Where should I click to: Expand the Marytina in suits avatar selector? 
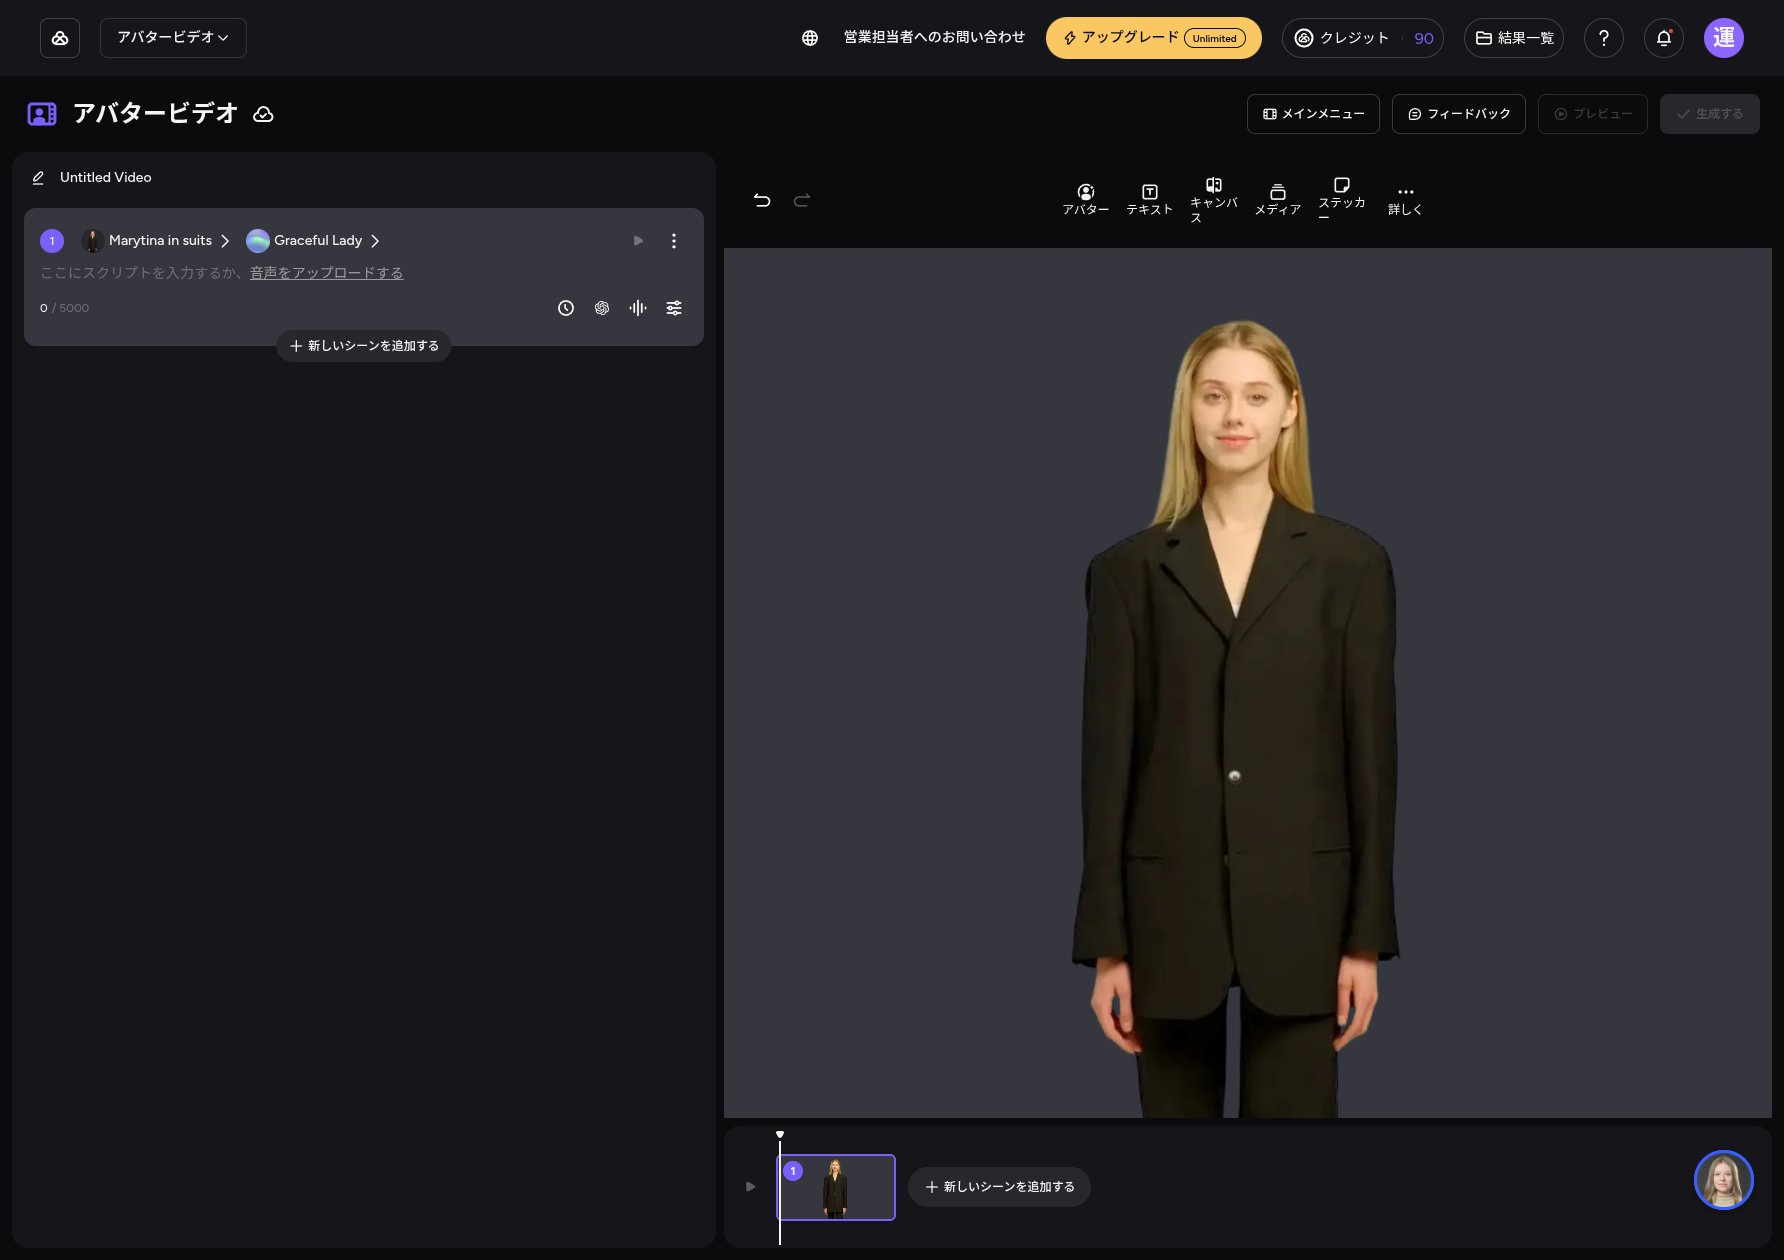pyautogui.click(x=157, y=241)
